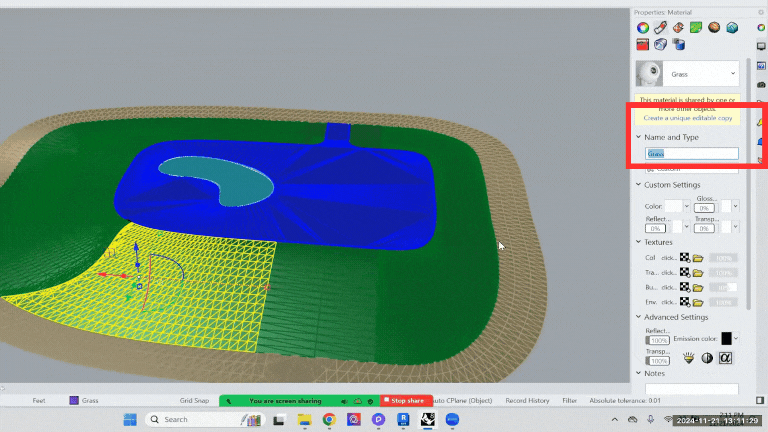768x432 pixels.
Task: Click the blue cylinder properties icon
Action: 678,45
